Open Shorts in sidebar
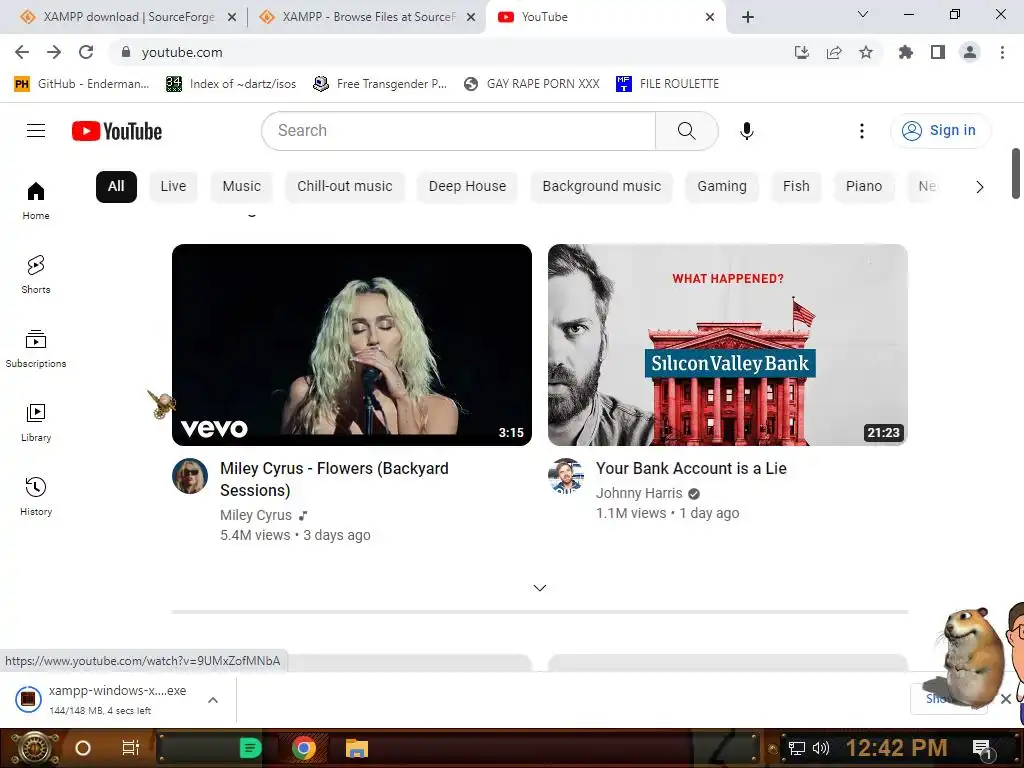The height and width of the screenshot is (768, 1024). (36, 274)
